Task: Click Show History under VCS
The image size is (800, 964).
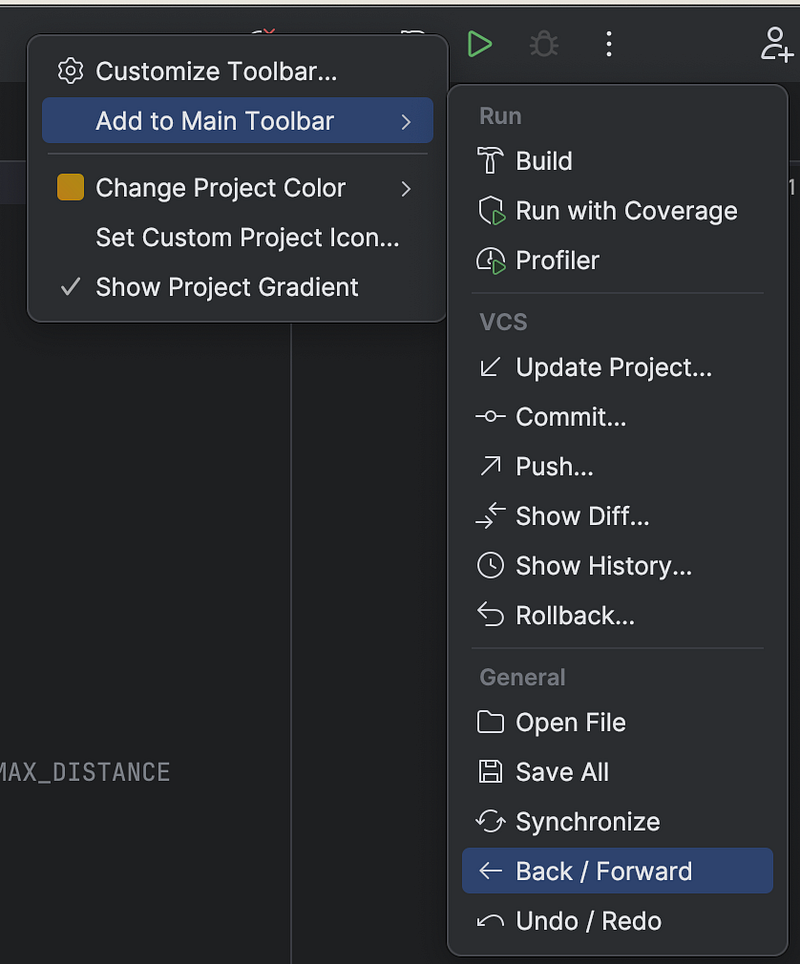Action: (x=602, y=565)
